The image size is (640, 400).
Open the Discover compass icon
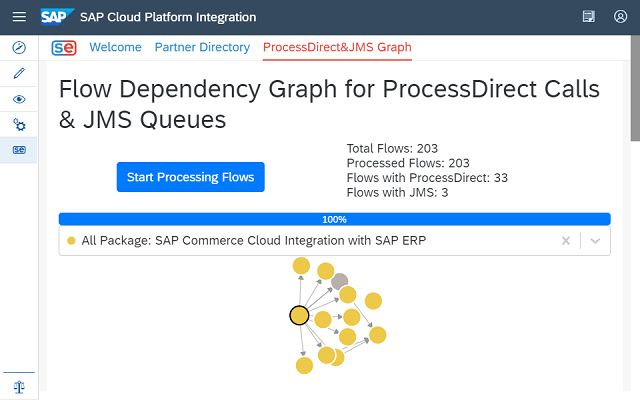pyautogui.click(x=19, y=48)
